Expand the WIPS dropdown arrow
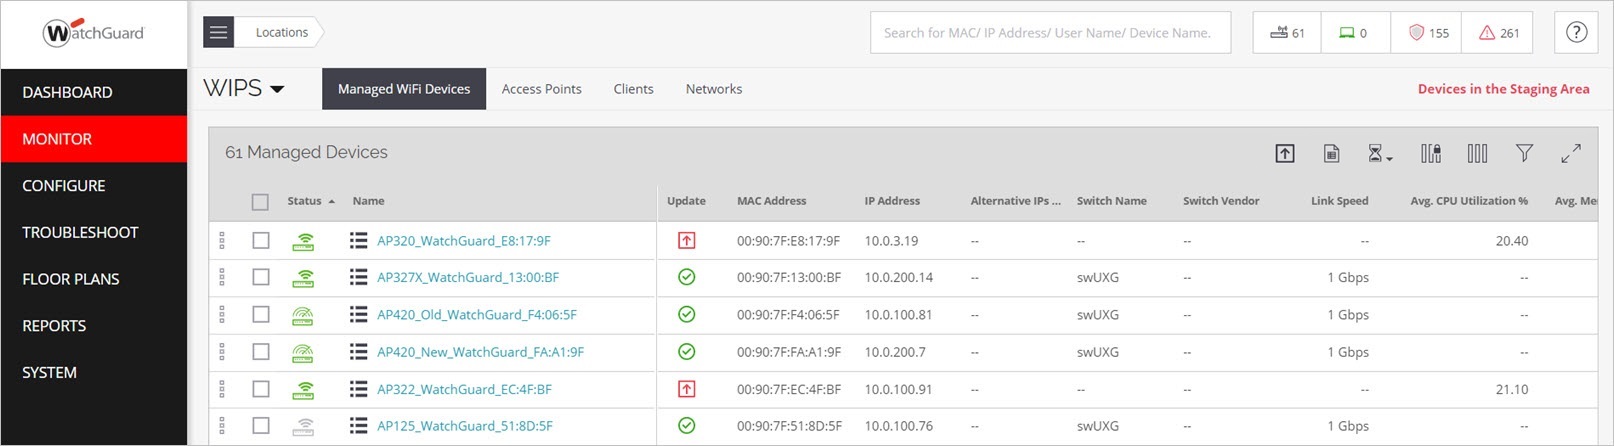The height and width of the screenshot is (446, 1614). 277,89
